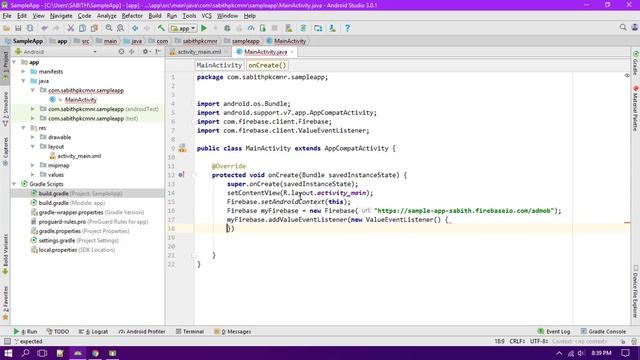Toggle tool window buttons in status bar corner
This screenshot has height=360, width=640.
(x=7, y=341)
